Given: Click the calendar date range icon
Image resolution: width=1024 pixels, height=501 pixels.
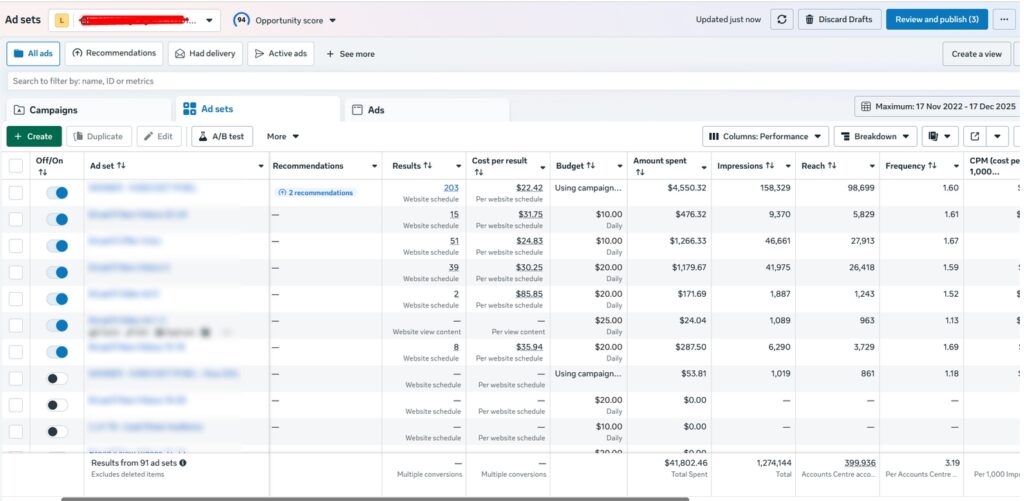Looking at the screenshot, I should [x=864, y=106].
